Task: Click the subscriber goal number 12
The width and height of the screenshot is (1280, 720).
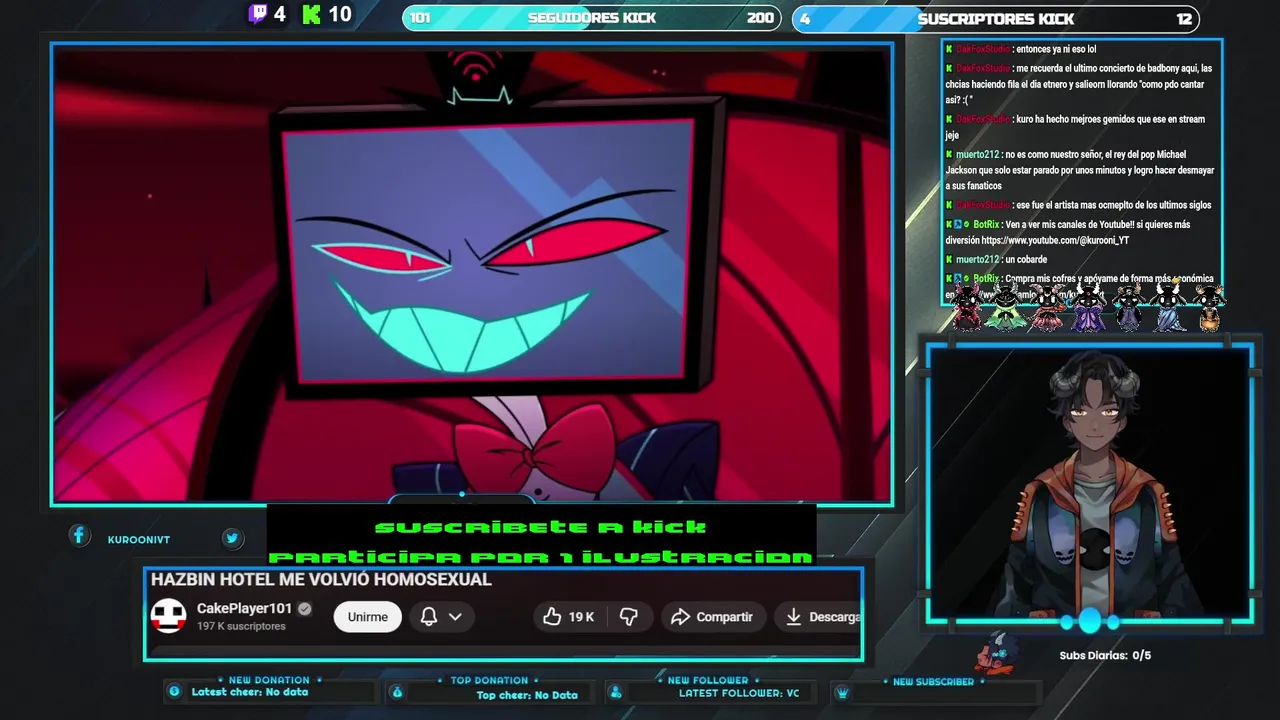Action: click(1184, 19)
